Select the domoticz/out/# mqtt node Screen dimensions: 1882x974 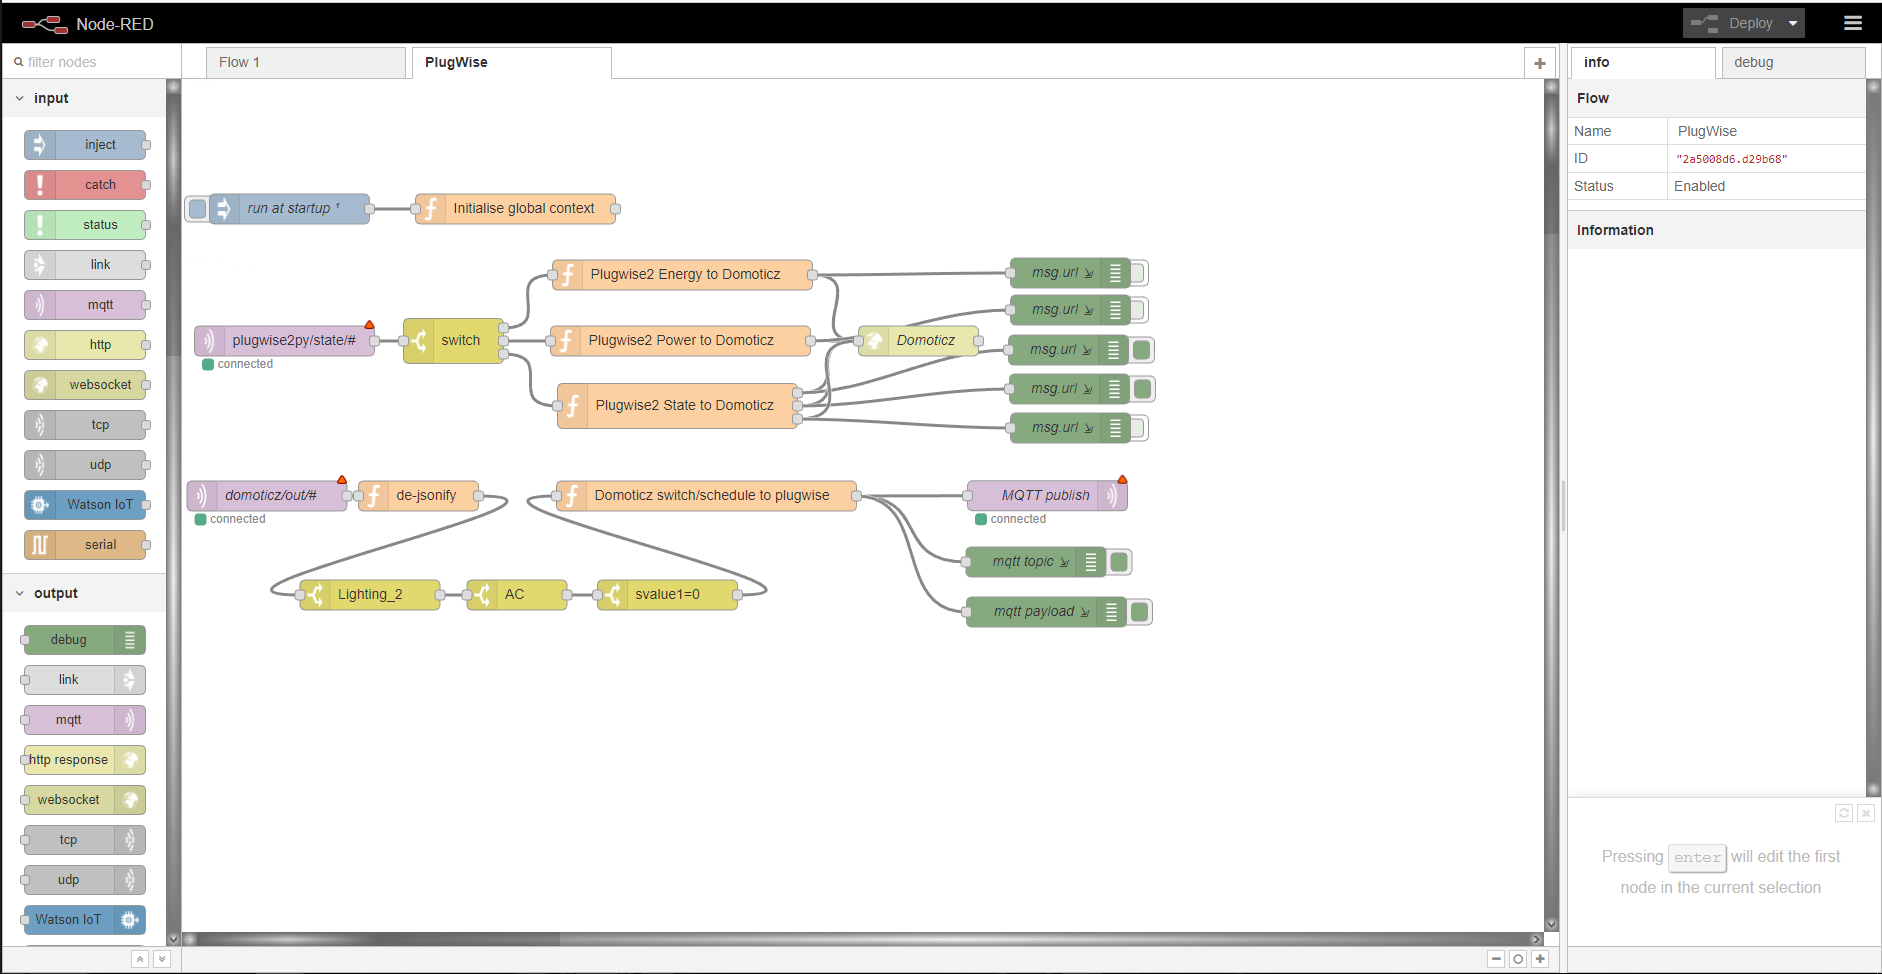pyautogui.click(x=267, y=495)
